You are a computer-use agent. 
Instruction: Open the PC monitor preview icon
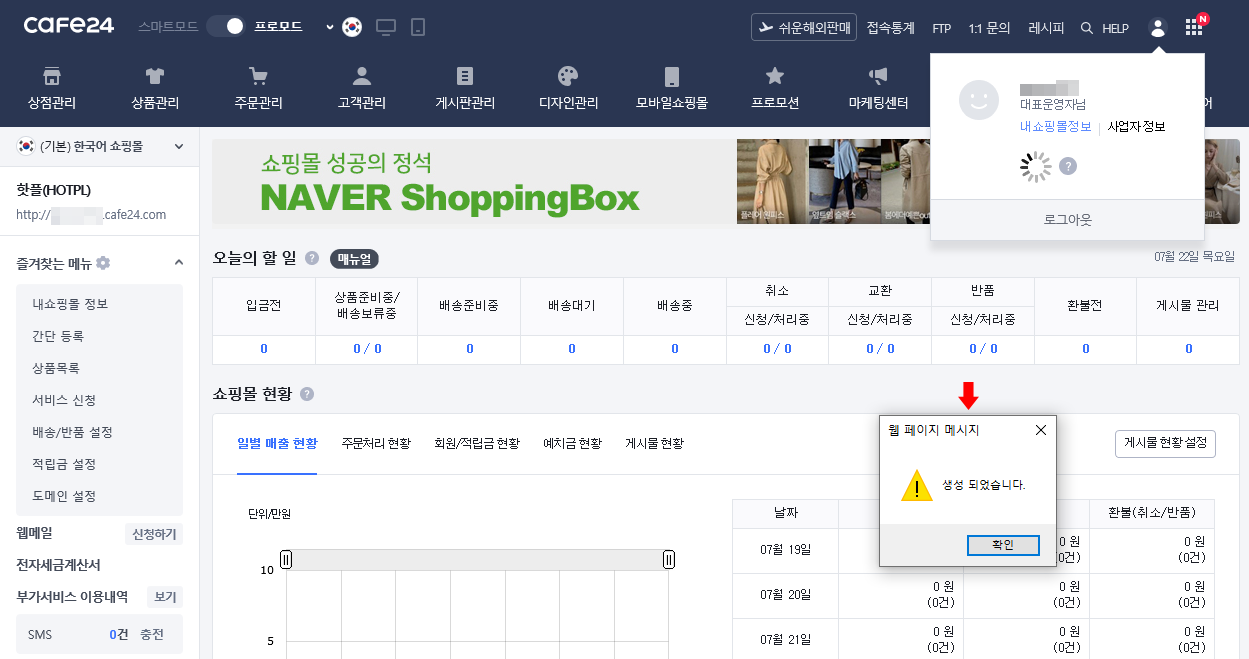(x=386, y=27)
